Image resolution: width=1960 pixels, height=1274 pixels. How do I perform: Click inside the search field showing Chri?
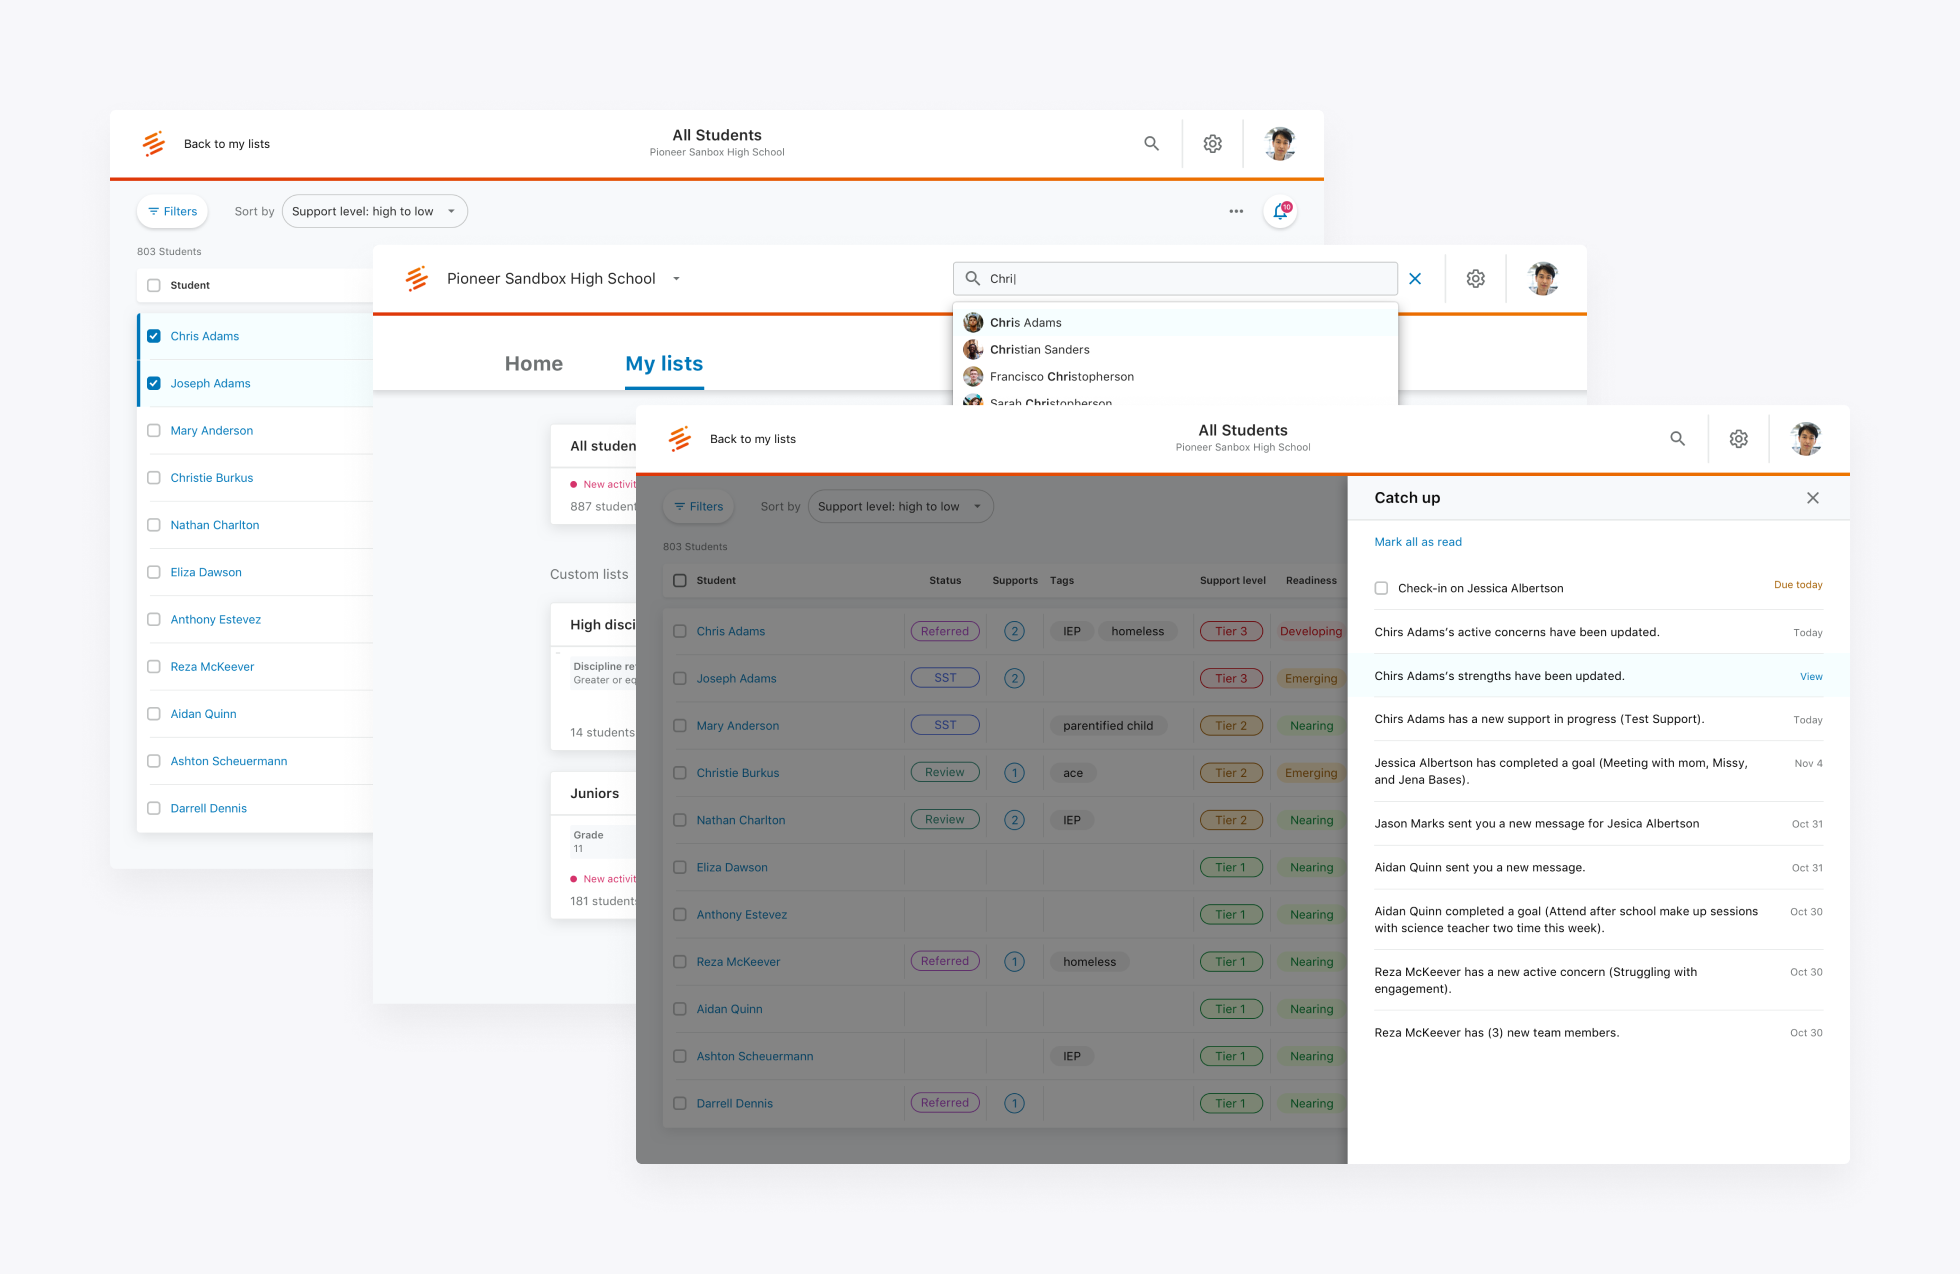coord(1175,278)
